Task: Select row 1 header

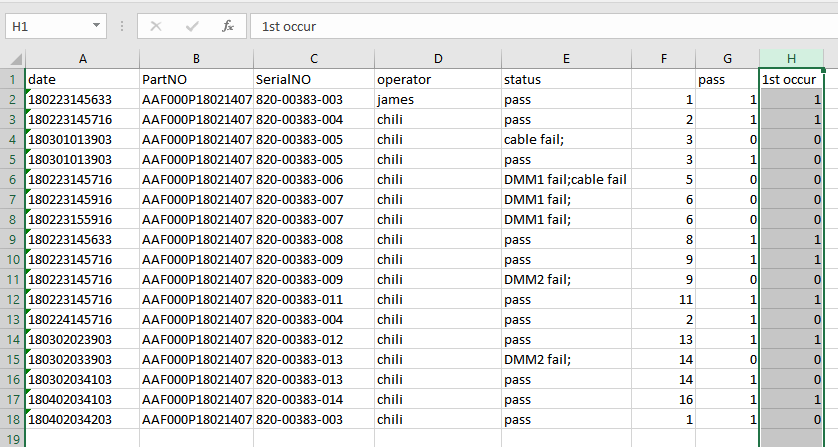Action: coord(12,80)
